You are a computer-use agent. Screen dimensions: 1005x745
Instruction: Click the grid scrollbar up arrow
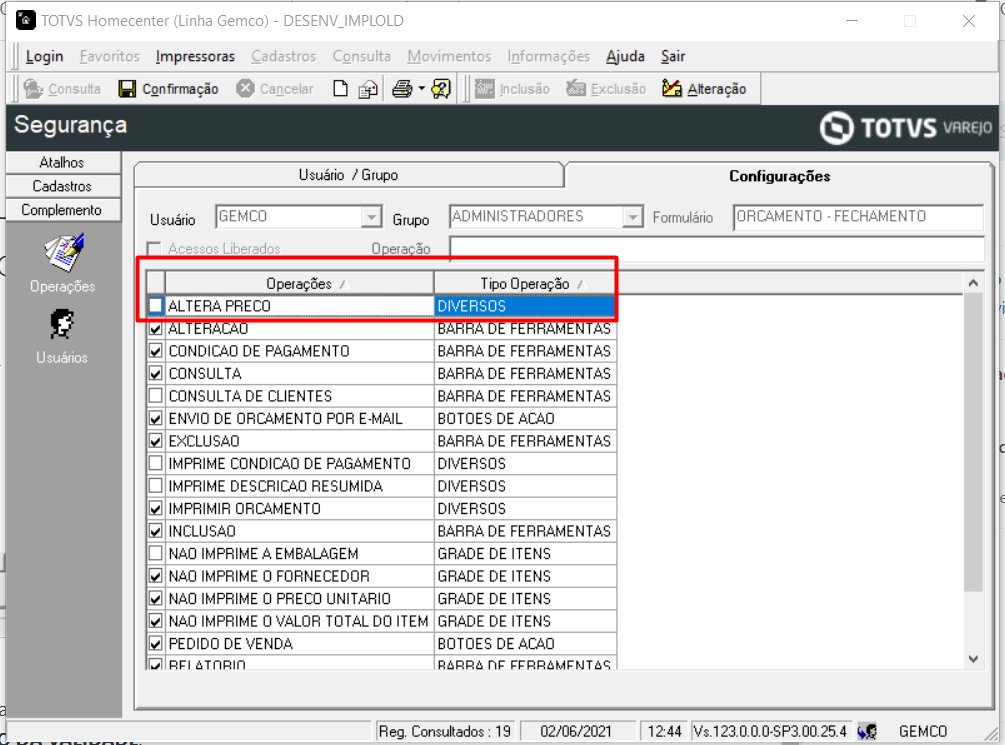pyautogui.click(x=973, y=283)
